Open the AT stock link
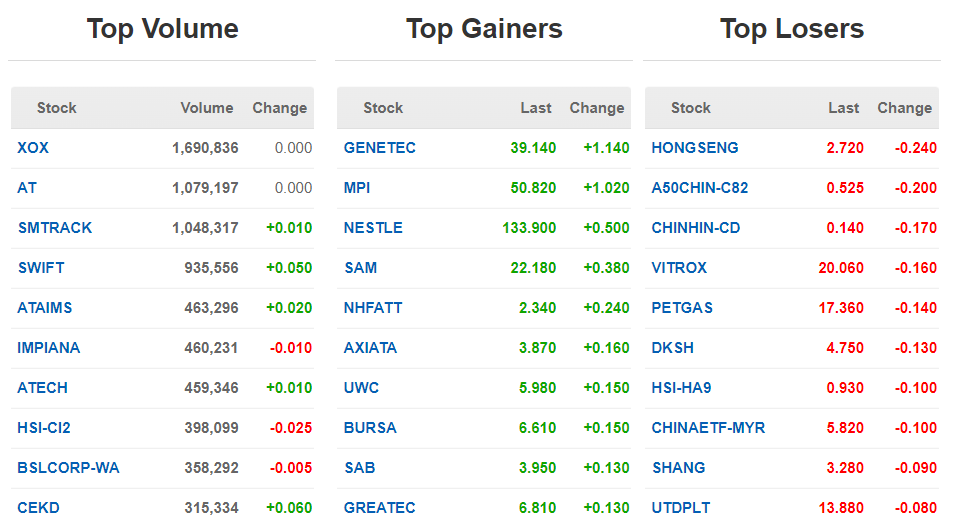Screen dimensions: 954x526 point(27,188)
